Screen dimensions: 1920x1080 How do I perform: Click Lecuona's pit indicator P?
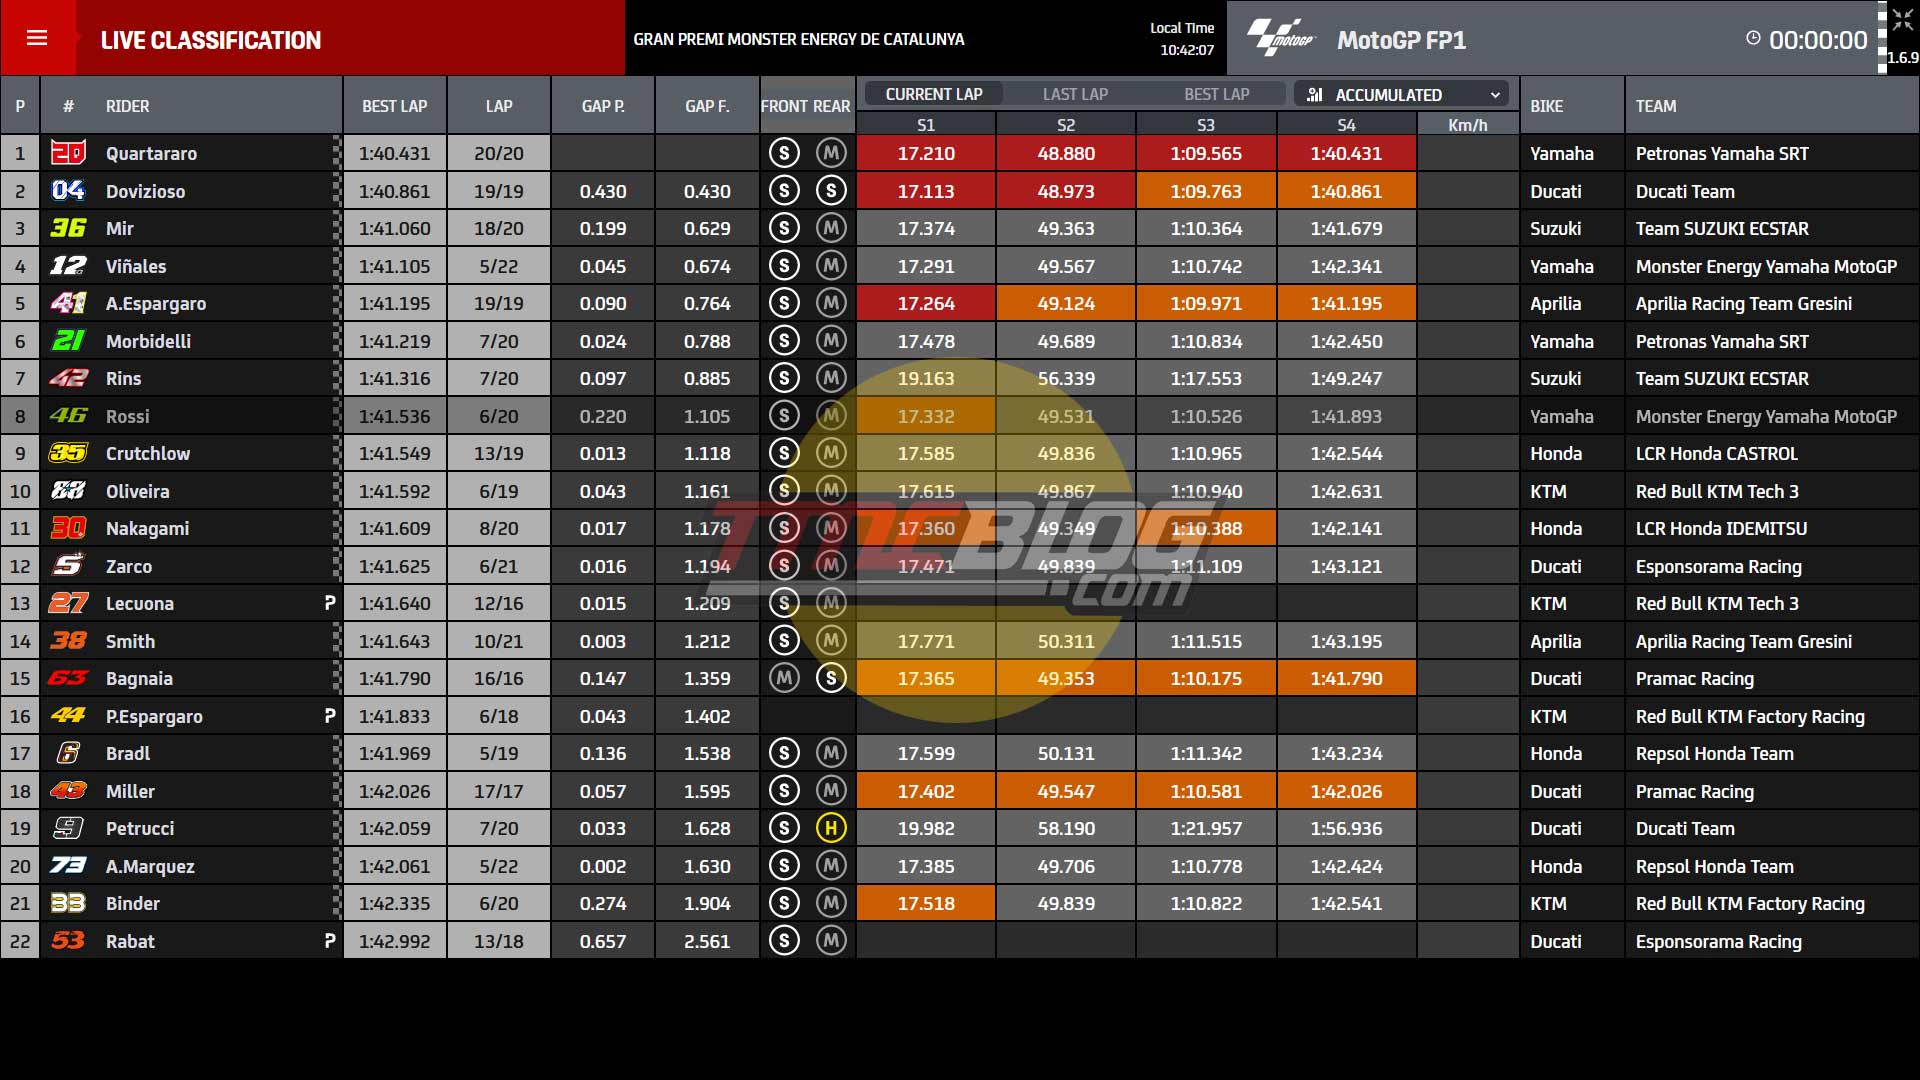tap(330, 603)
